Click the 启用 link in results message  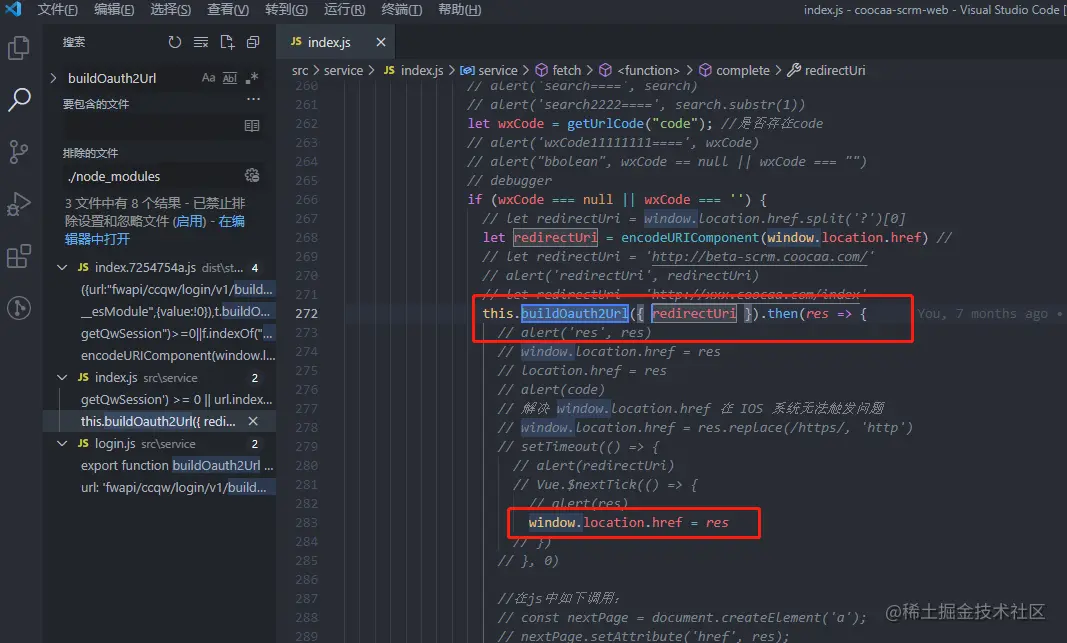(x=189, y=221)
